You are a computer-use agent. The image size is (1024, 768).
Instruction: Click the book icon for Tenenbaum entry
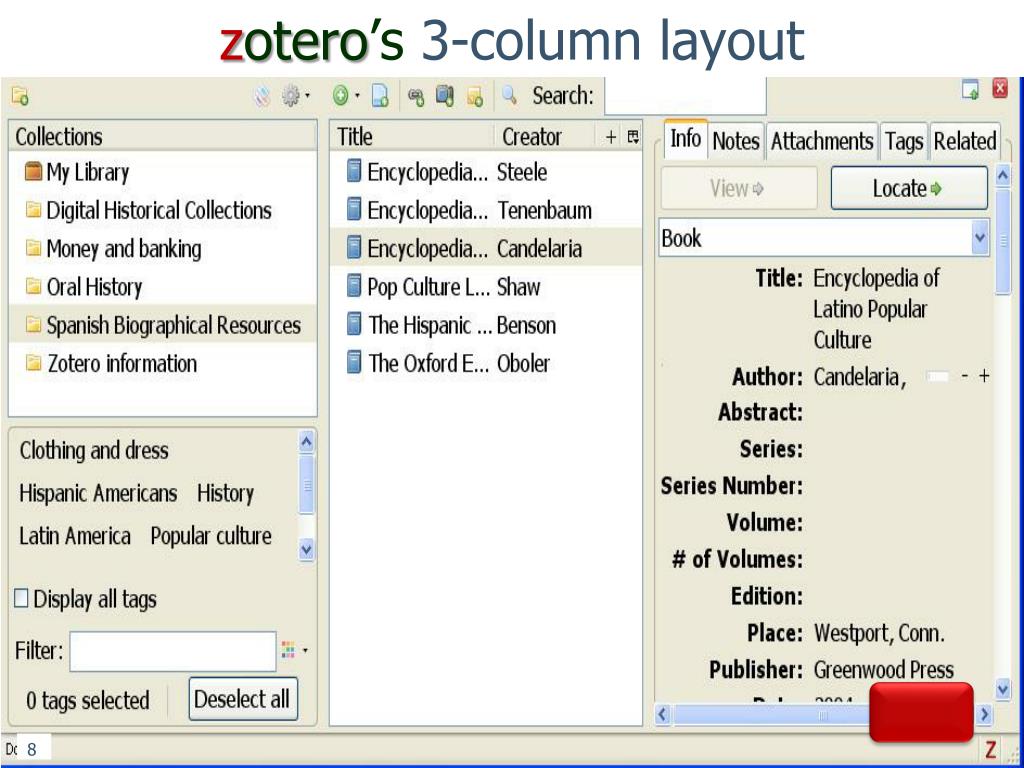(x=353, y=210)
